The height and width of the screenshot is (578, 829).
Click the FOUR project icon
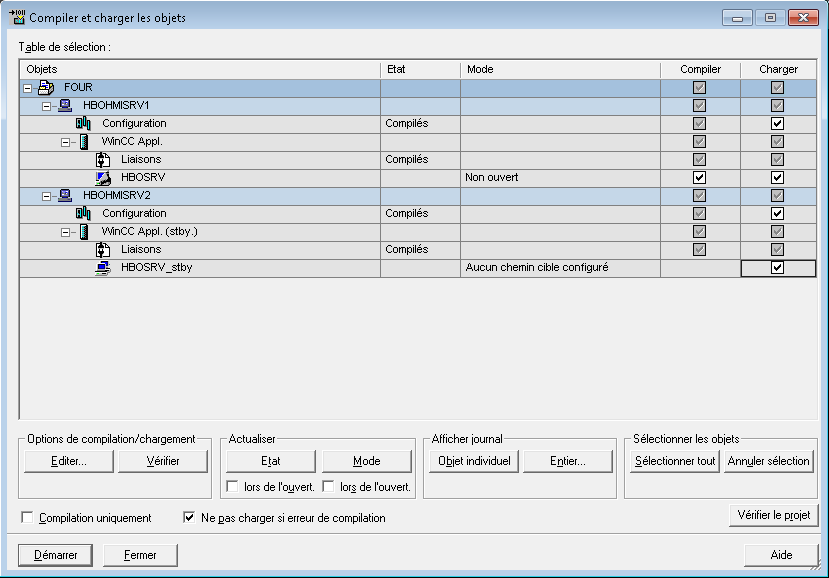pos(45,88)
